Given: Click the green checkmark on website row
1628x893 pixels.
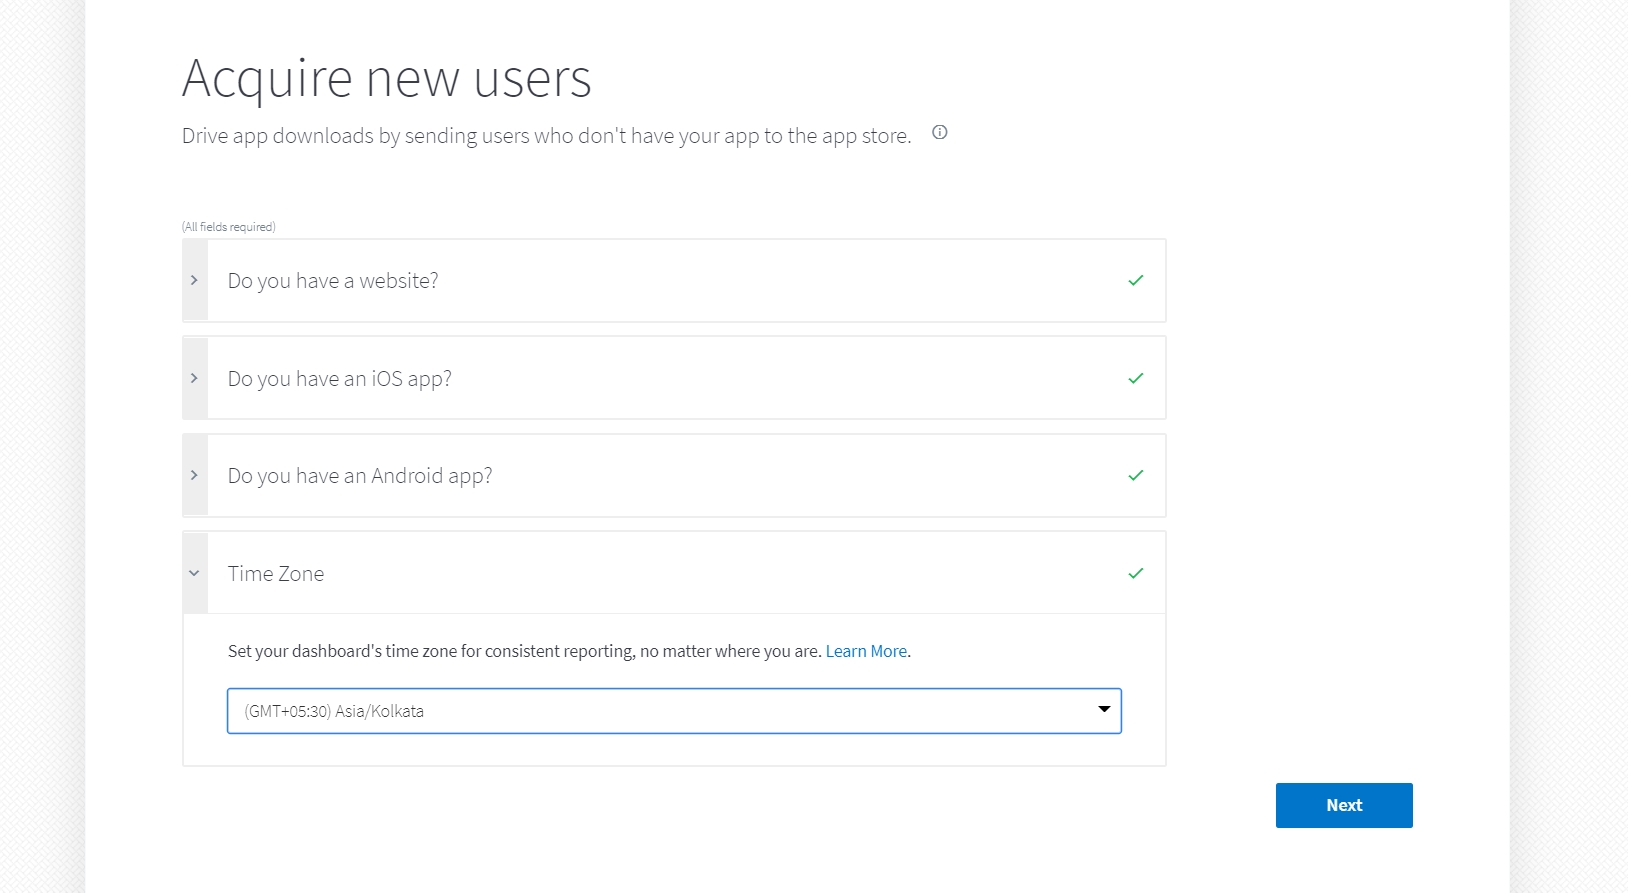Looking at the screenshot, I should pyautogui.click(x=1135, y=281).
